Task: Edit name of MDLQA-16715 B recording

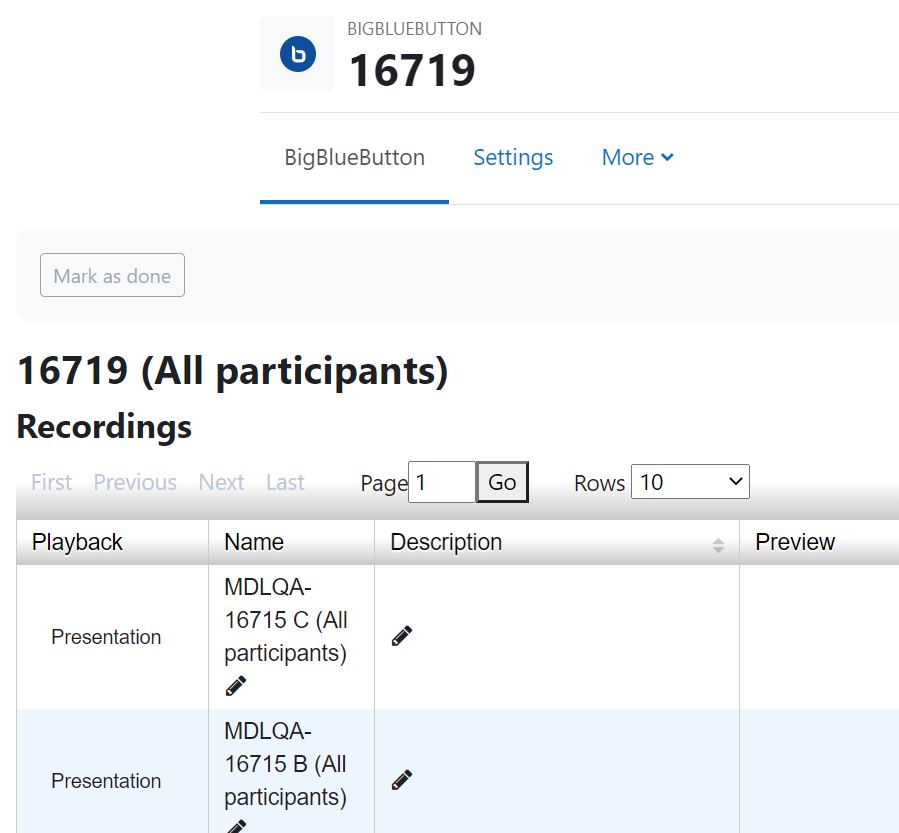Action: pyautogui.click(x=236, y=827)
